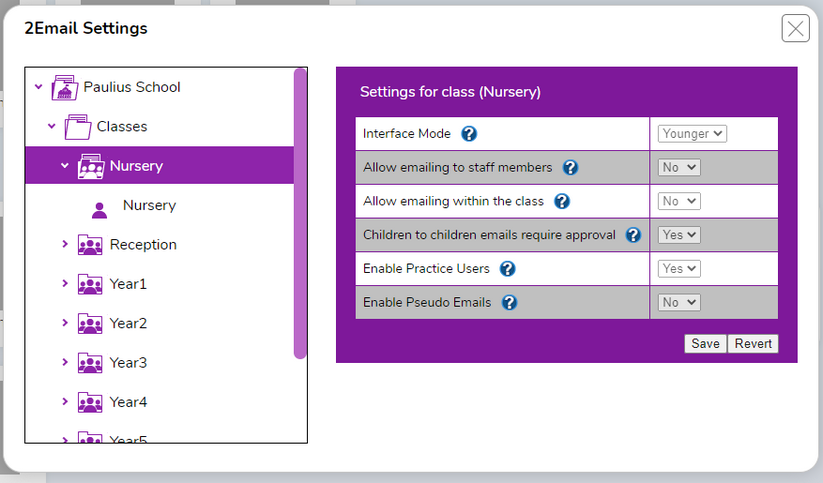Select Year3 in the class tree
This screenshot has height=483, width=823.
[x=128, y=363]
